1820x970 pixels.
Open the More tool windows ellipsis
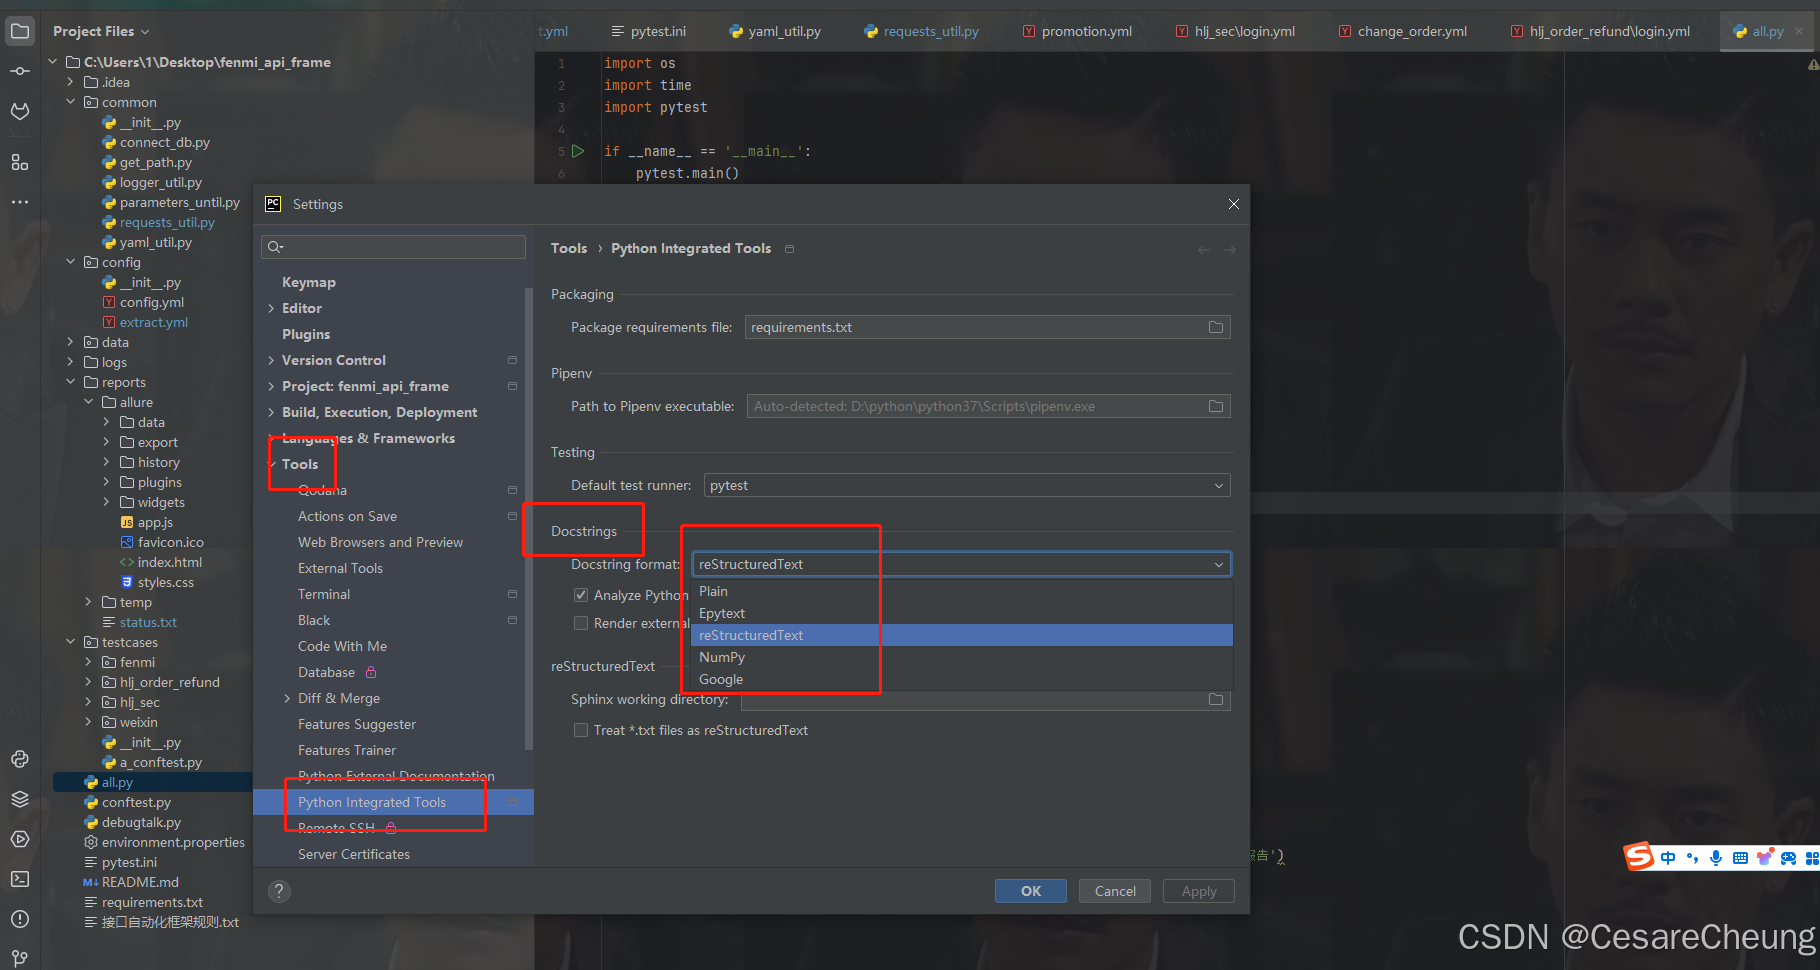click(19, 202)
